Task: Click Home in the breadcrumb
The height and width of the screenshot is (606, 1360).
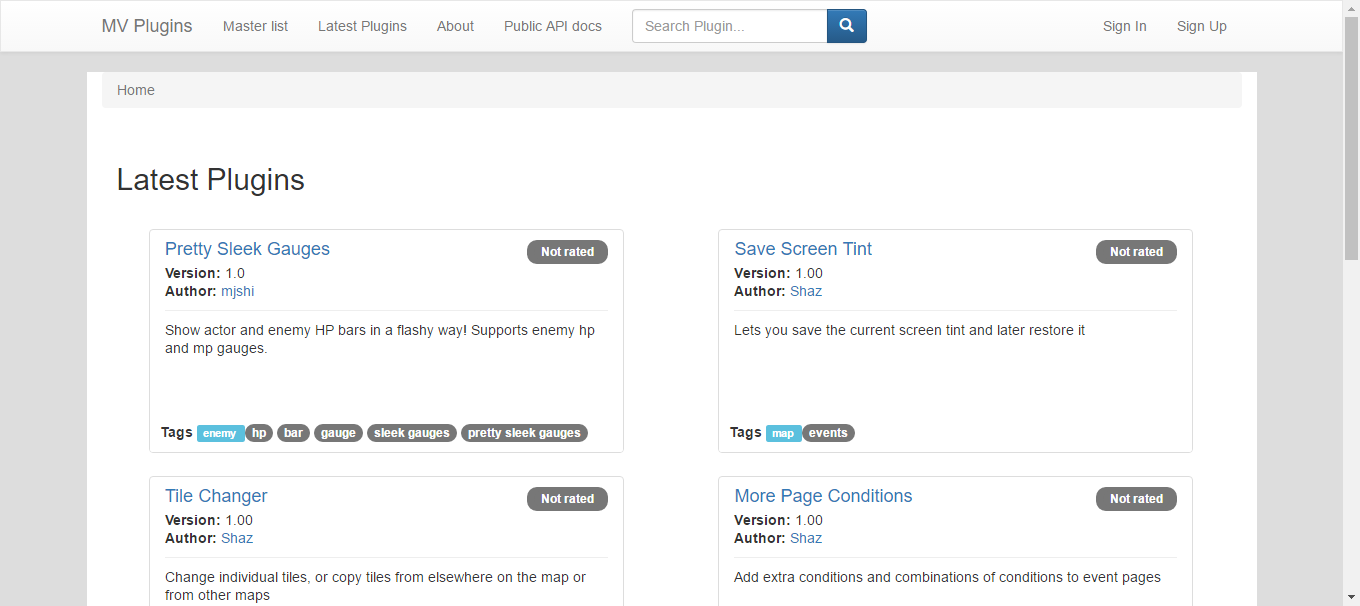Action: click(x=136, y=90)
